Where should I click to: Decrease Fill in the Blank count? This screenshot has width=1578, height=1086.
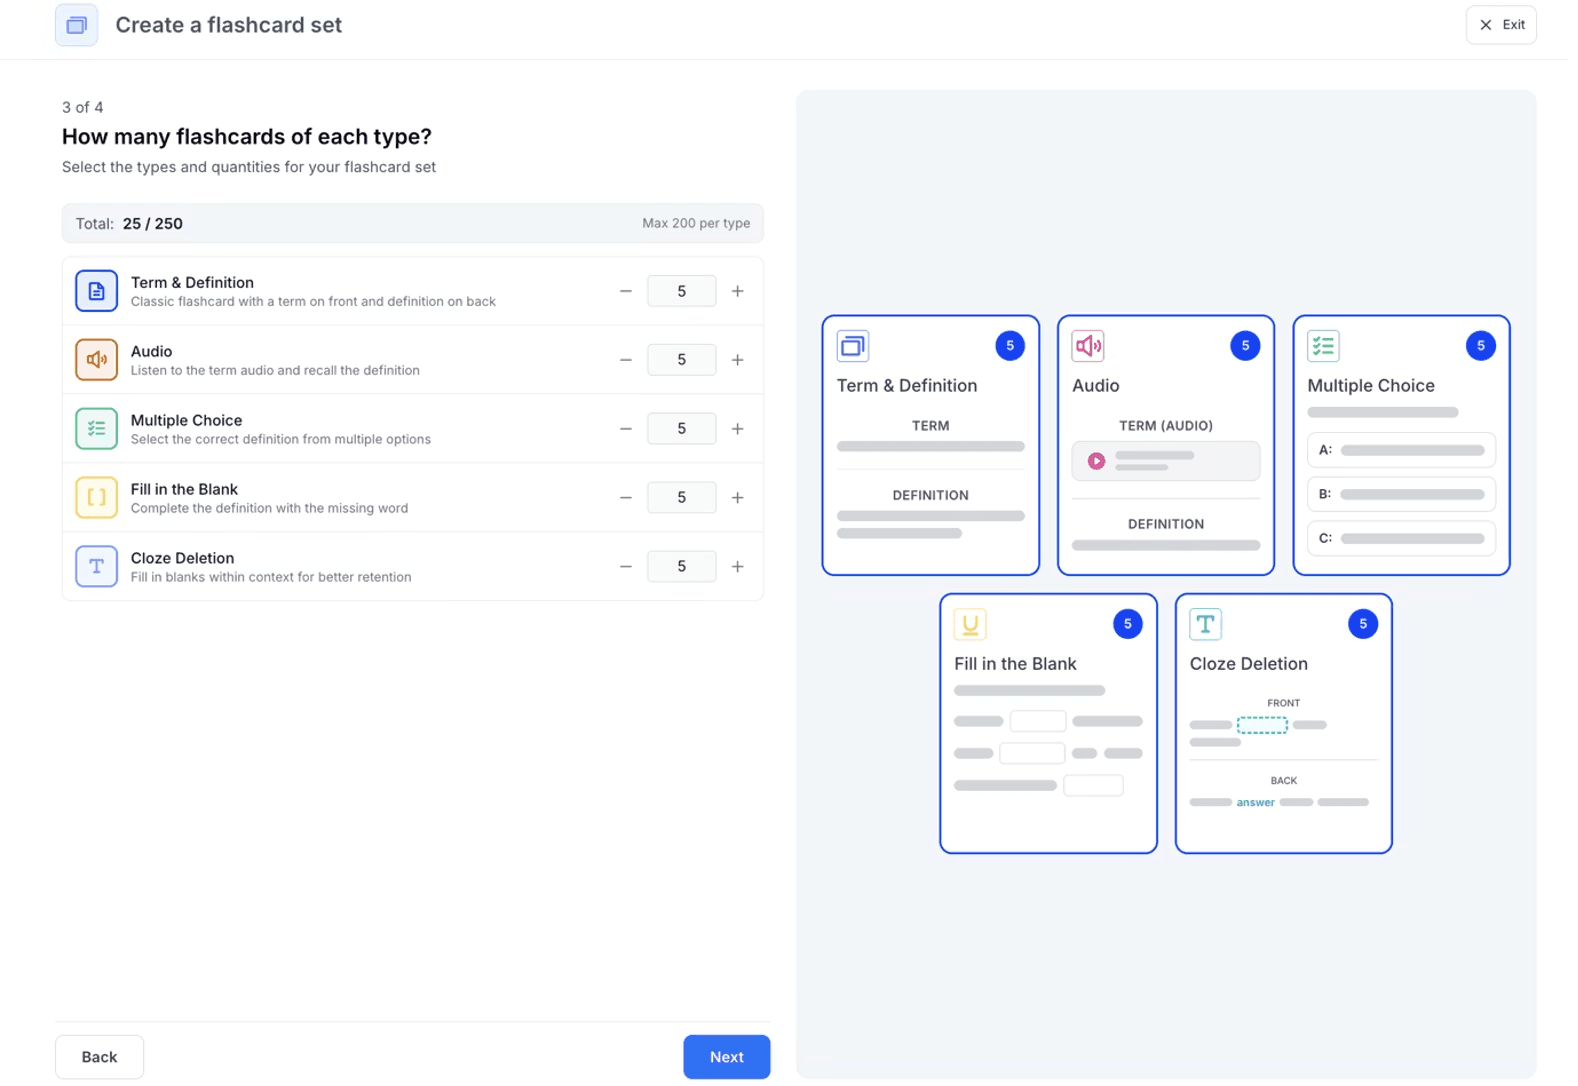[x=625, y=497]
